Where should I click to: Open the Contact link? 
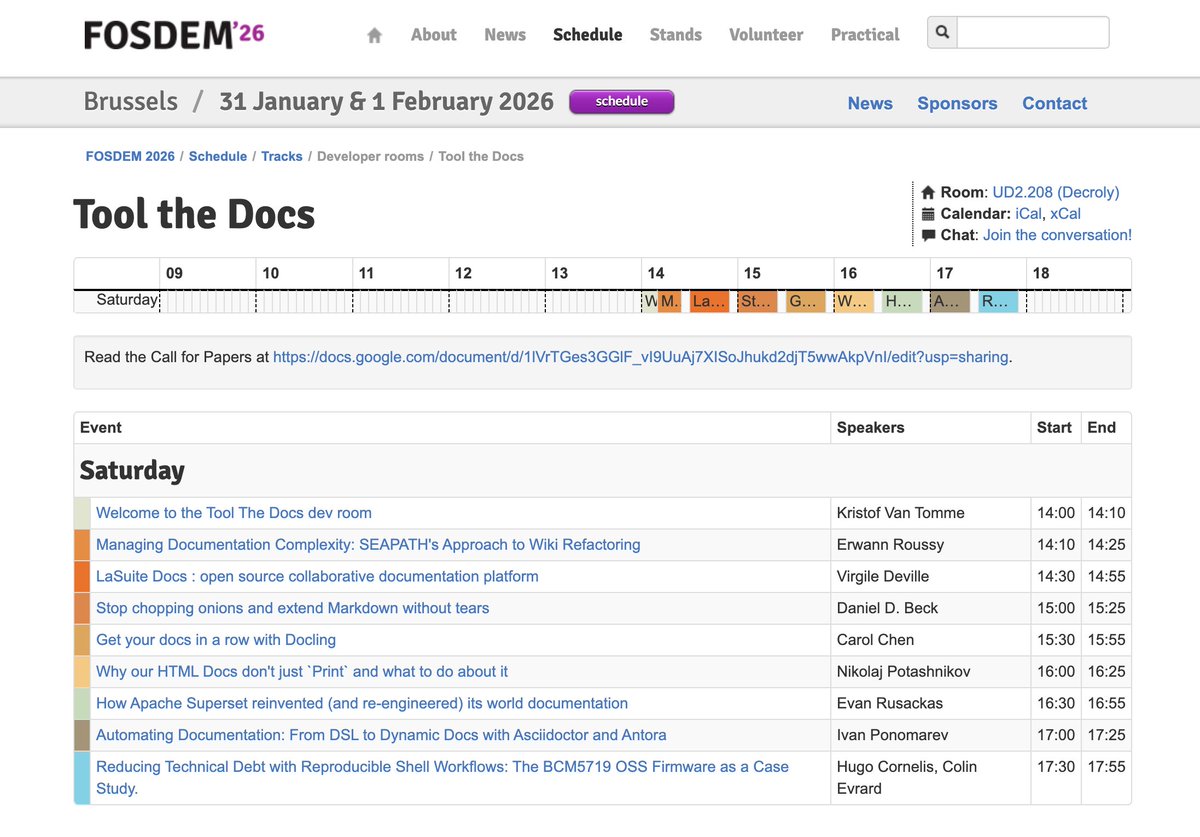[x=1054, y=103]
